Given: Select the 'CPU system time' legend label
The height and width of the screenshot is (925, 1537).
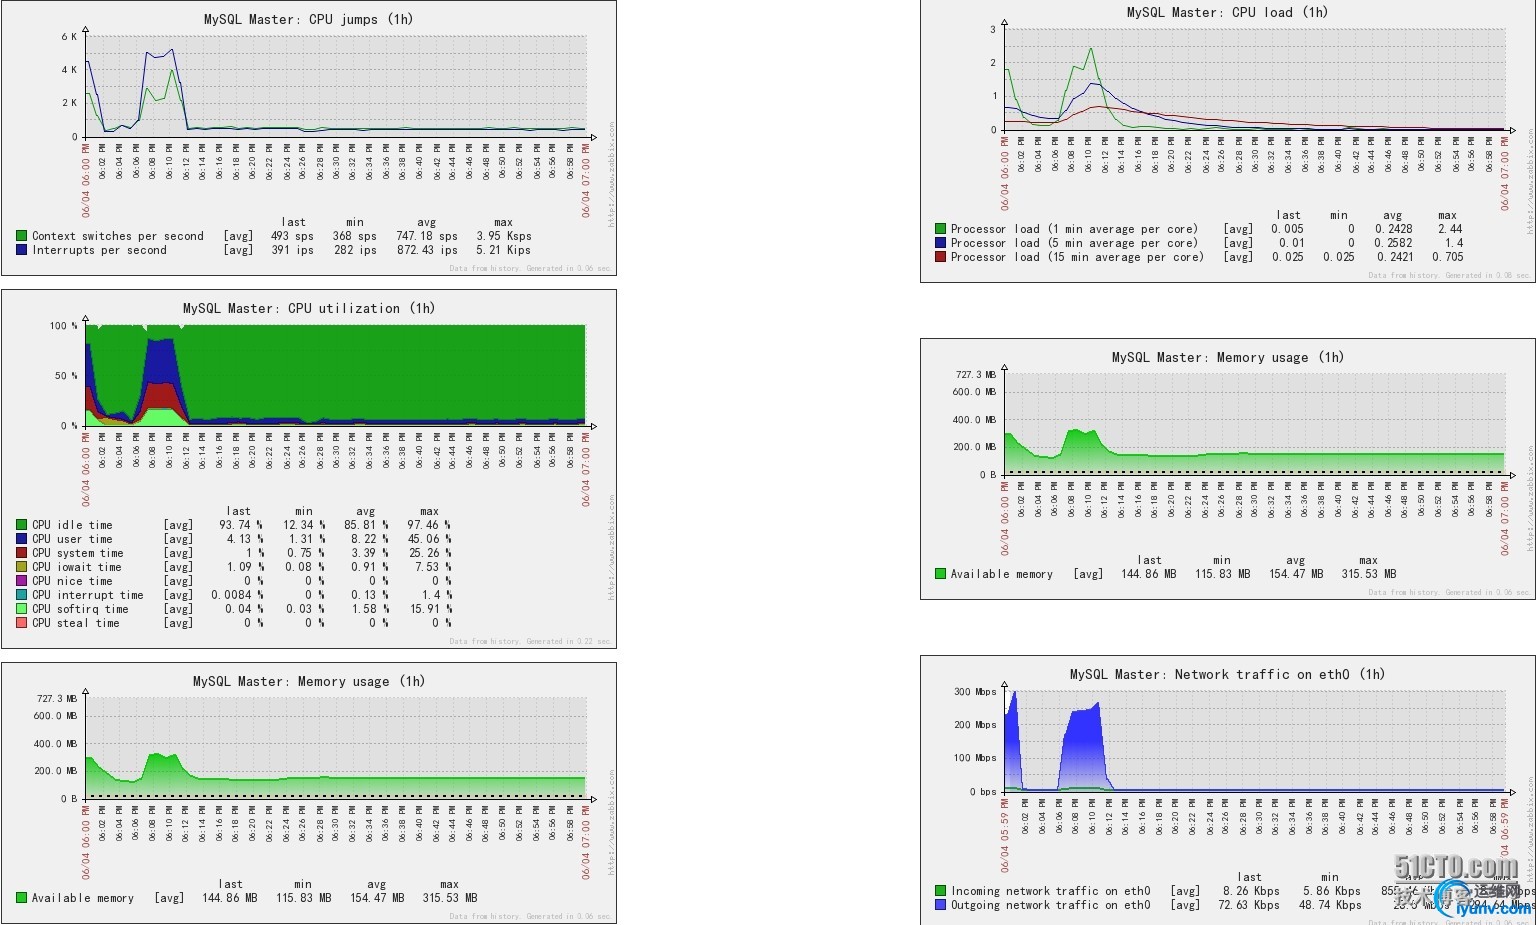Looking at the screenshot, I should pyautogui.click(x=78, y=553).
